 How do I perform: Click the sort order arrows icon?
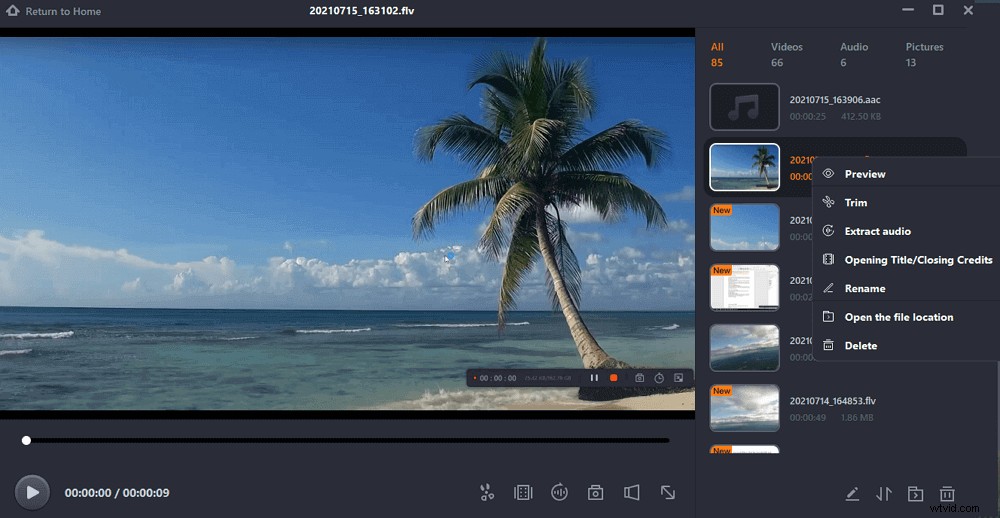(883, 493)
